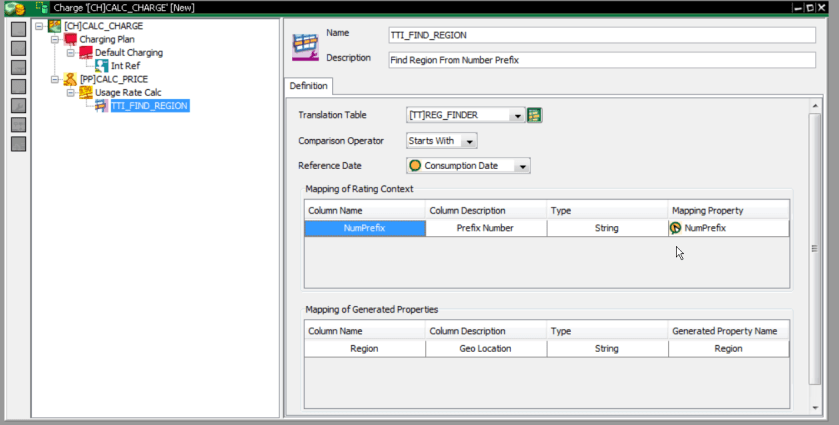
Task: Click the first button in left toolbar
Action: click(18, 29)
